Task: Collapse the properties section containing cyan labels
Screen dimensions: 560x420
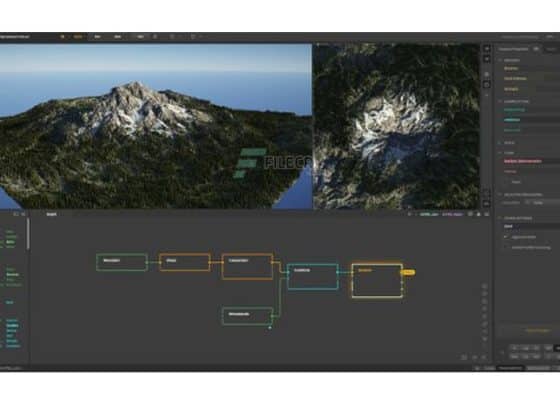Action: tap(500, 101)
